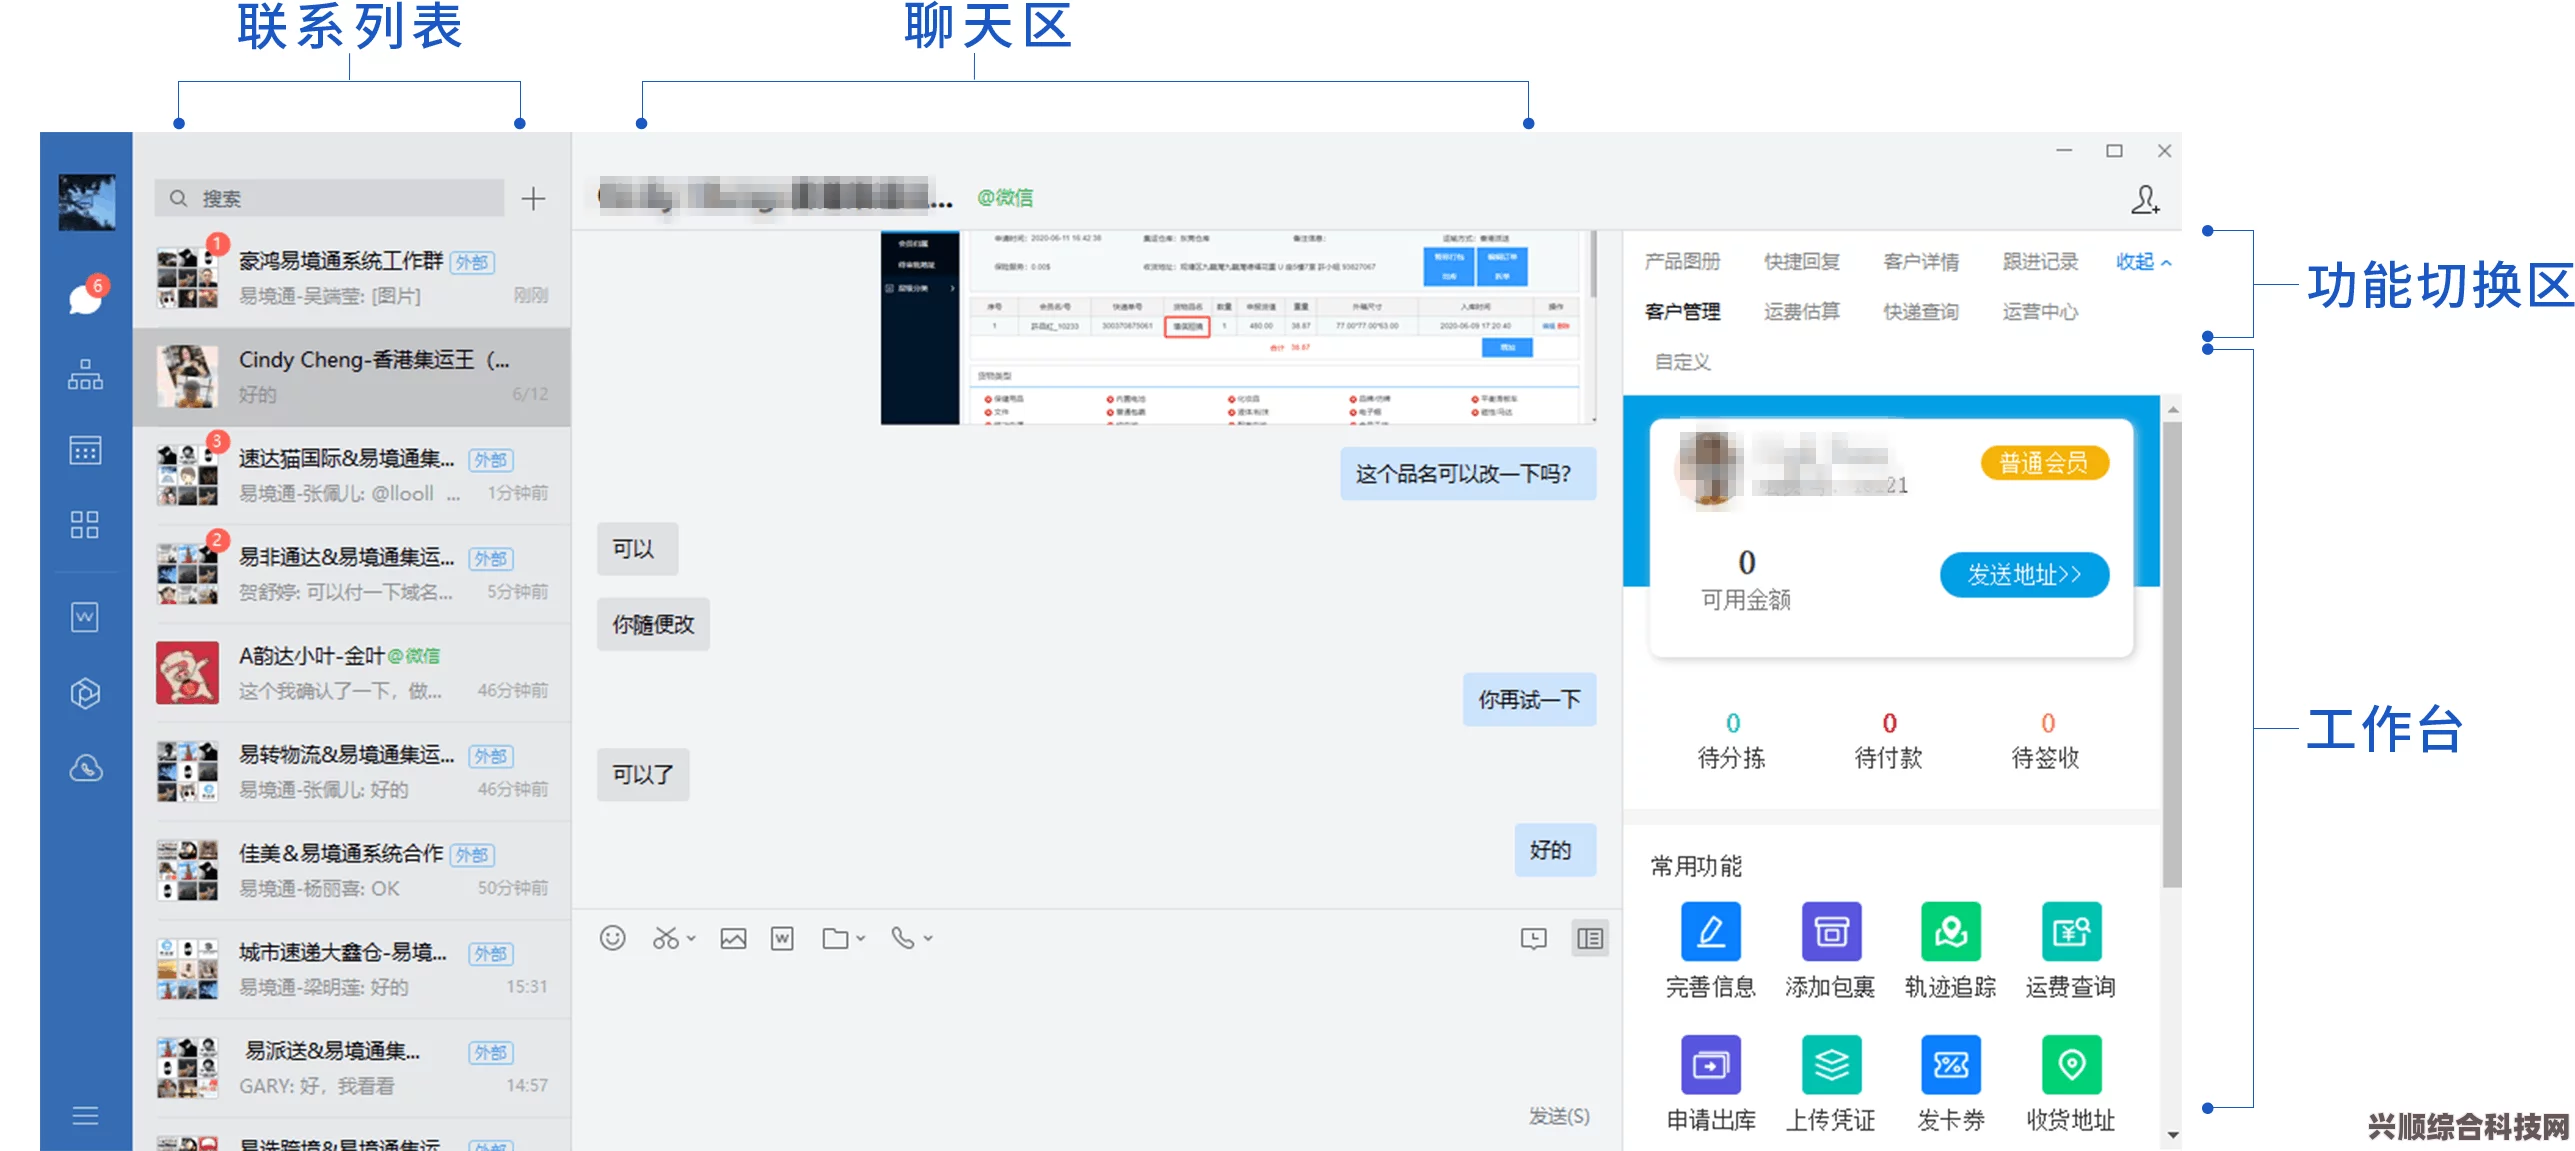
Task: Open the messages chat bubble icon
Action: tap(85, 298)
